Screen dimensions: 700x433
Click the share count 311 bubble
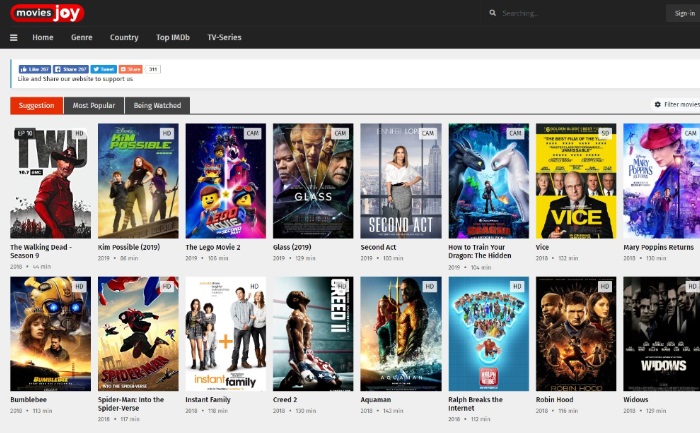153,69
